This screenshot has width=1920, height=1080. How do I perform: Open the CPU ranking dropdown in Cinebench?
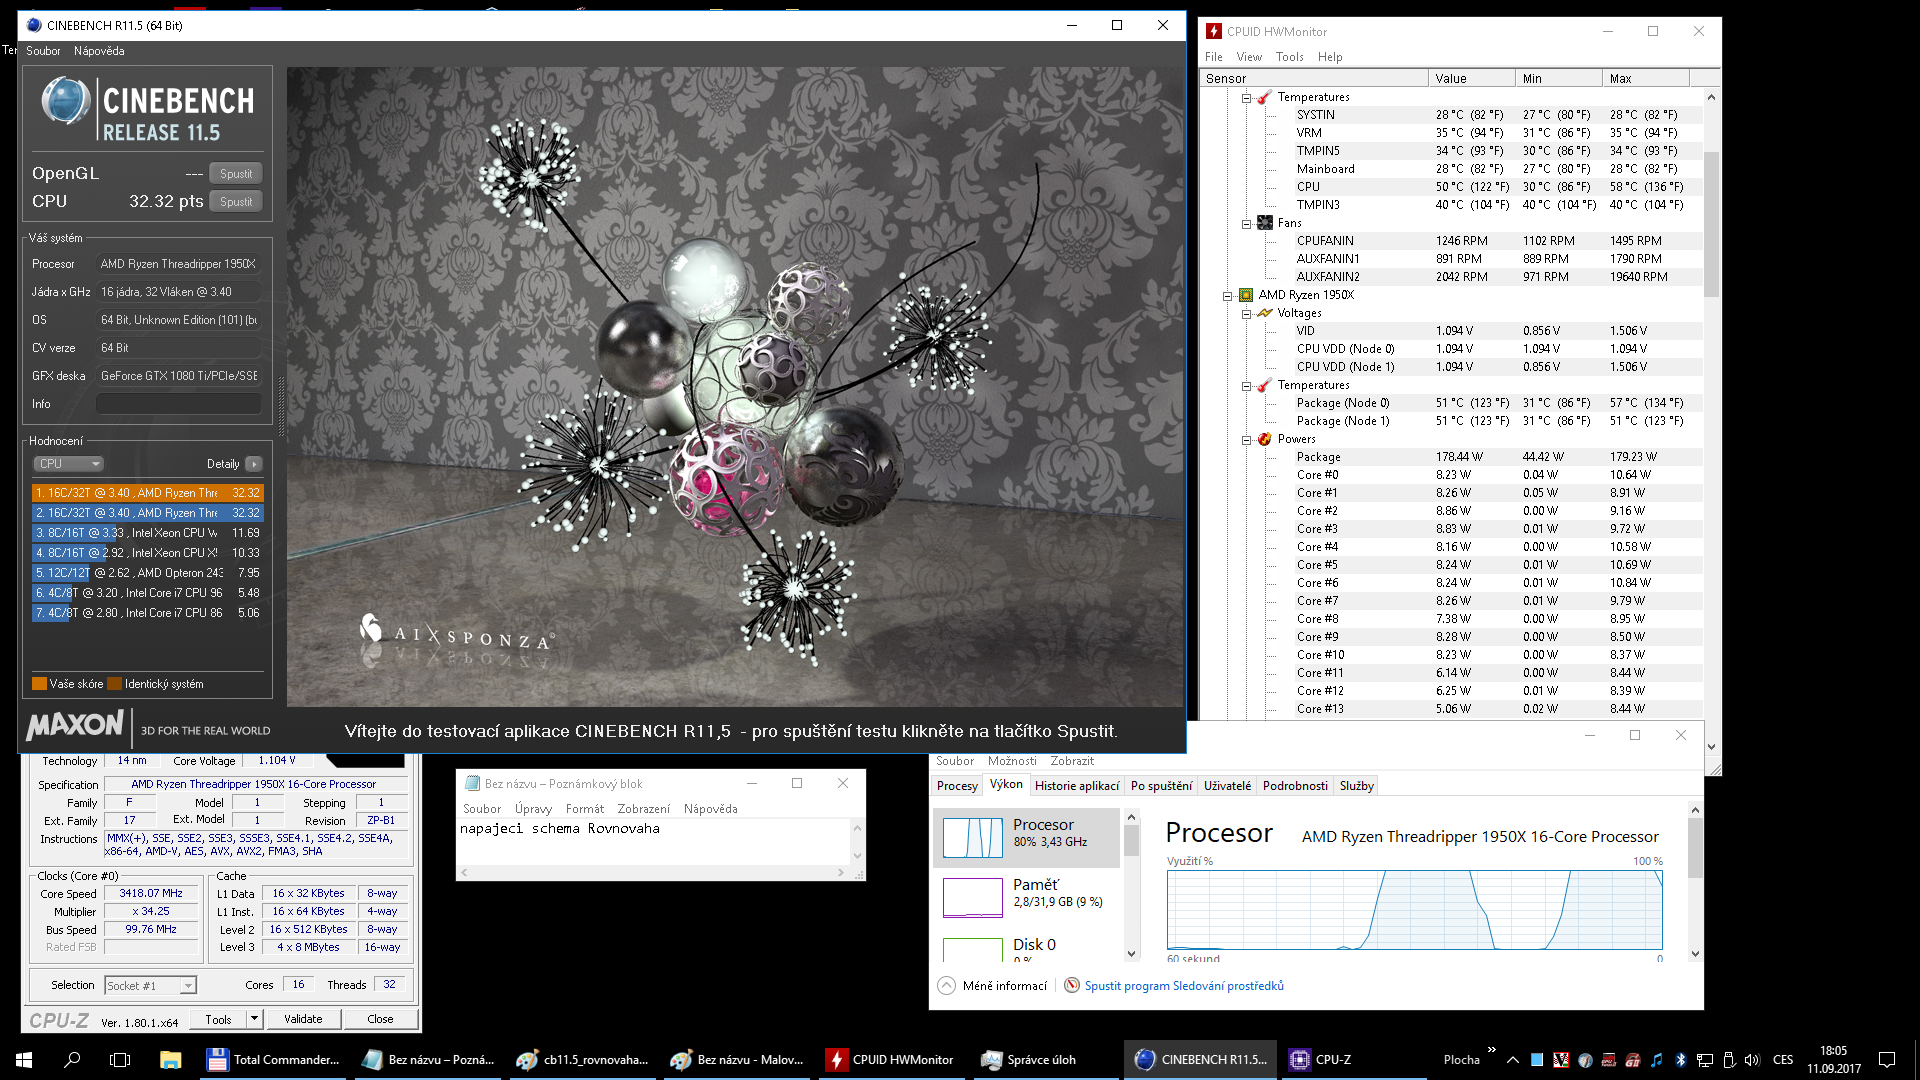tap(69, 464)
